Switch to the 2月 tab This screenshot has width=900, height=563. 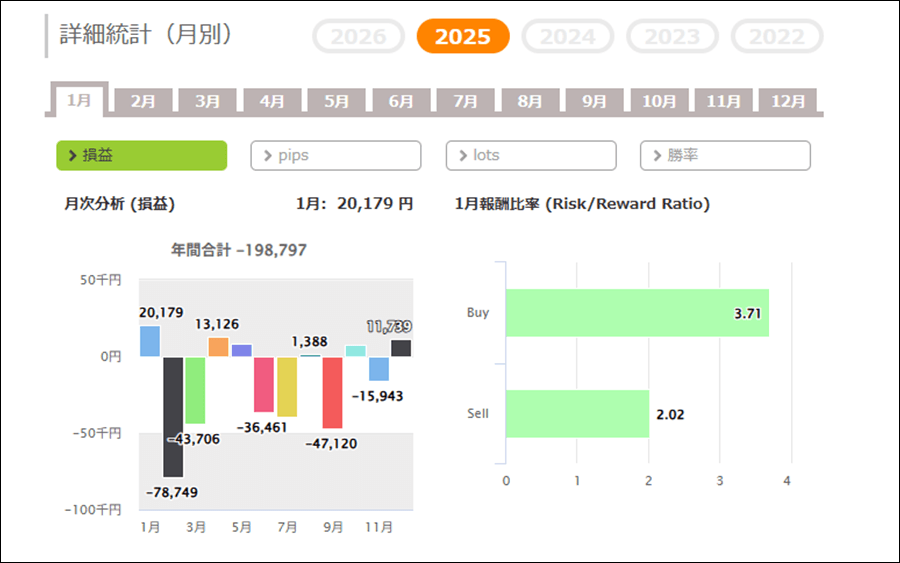pos(143,101)
